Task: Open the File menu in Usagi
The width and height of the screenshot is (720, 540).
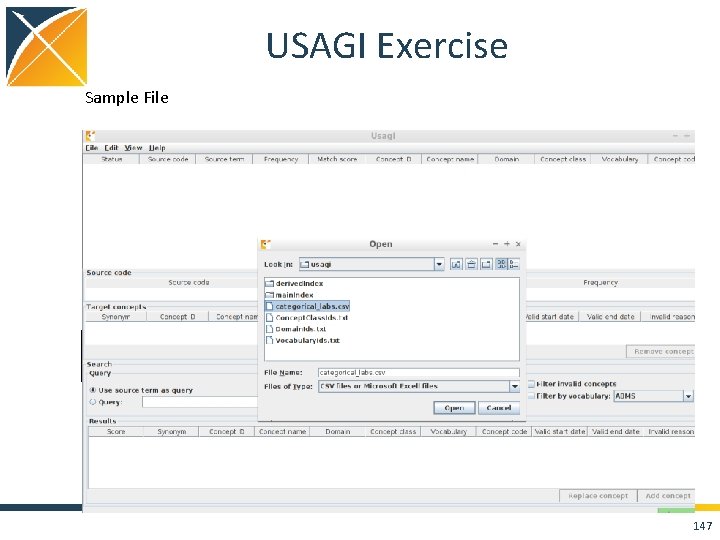Action: coord(92,148)
